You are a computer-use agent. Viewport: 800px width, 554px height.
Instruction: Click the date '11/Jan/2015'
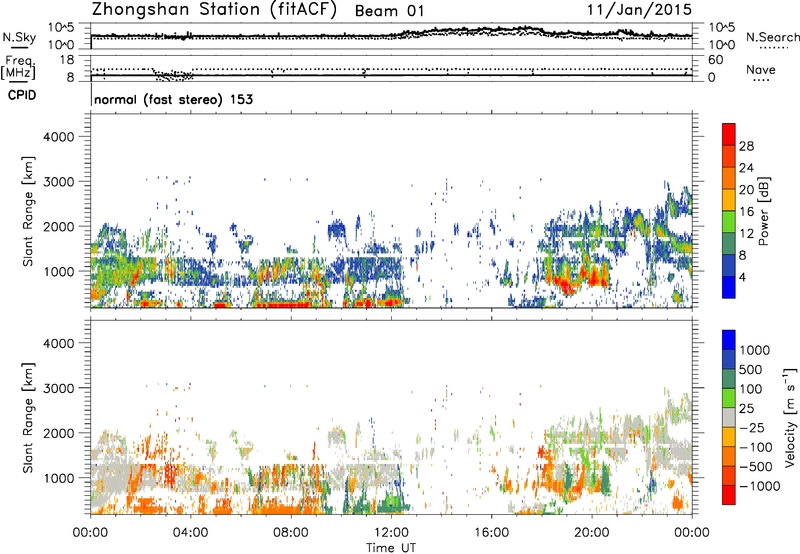(x=639, y=9)
